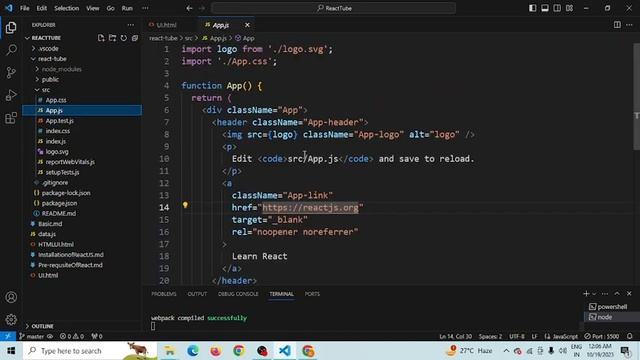Maximize the terminal panel size
Viewport: 640px width, 360px height.
(617, 294)
